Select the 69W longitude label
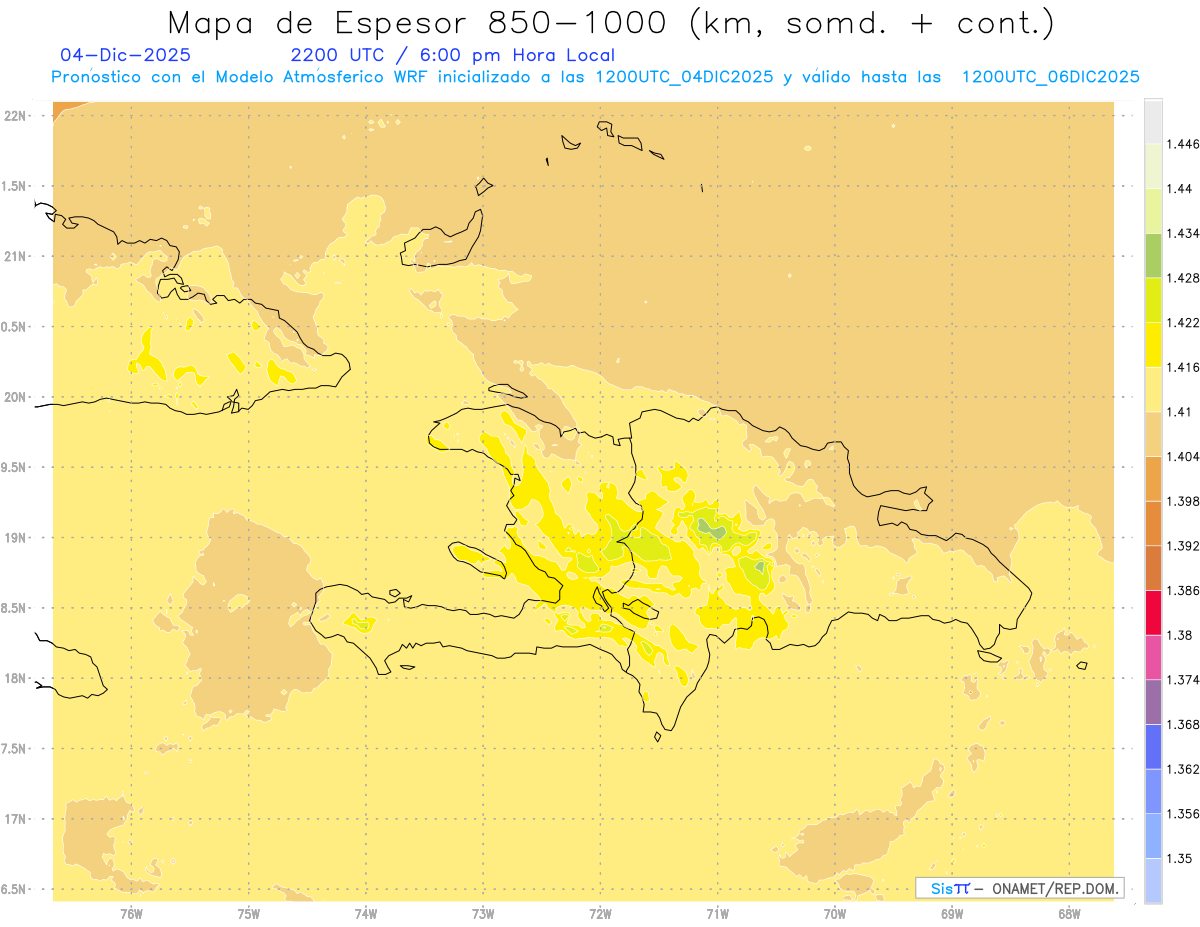 952,913
